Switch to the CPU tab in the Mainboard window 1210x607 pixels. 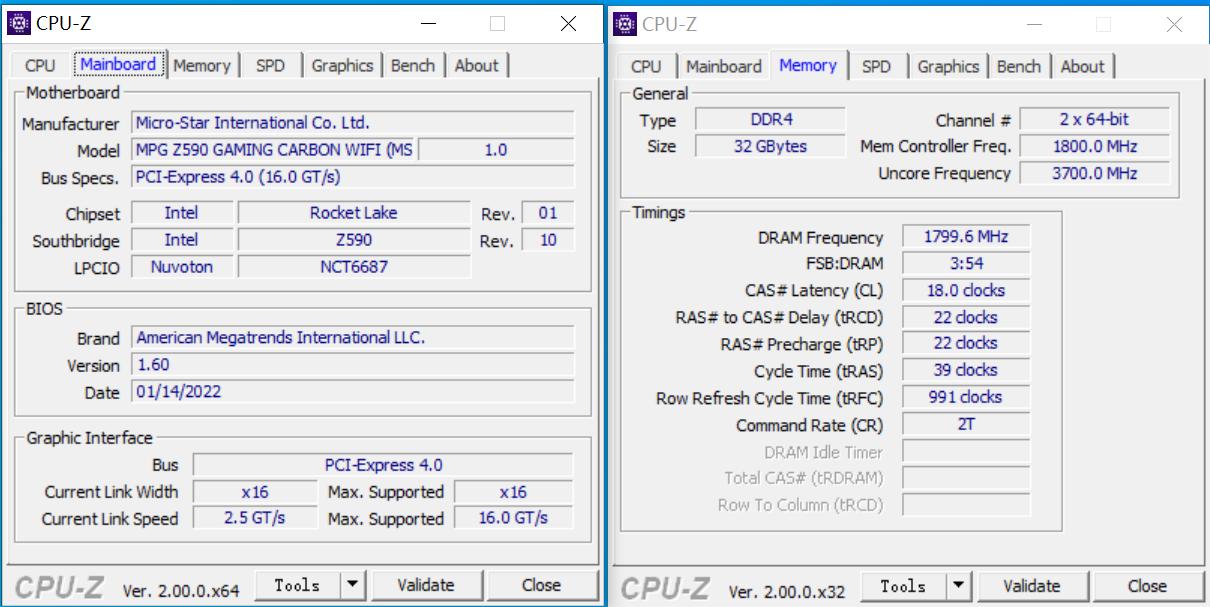[40, 65]
